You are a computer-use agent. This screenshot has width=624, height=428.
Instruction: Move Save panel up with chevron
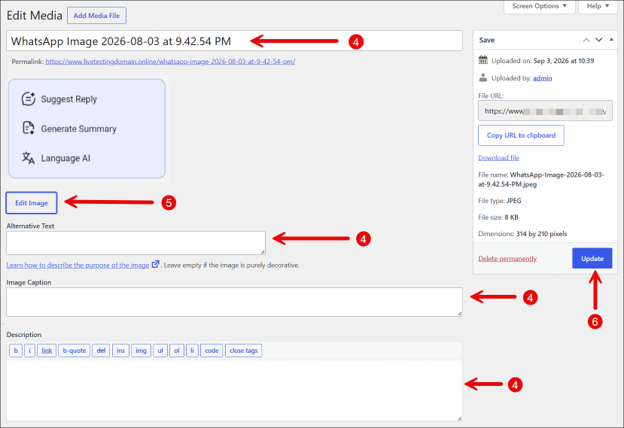pyautogui.click(x=586, y=40)
